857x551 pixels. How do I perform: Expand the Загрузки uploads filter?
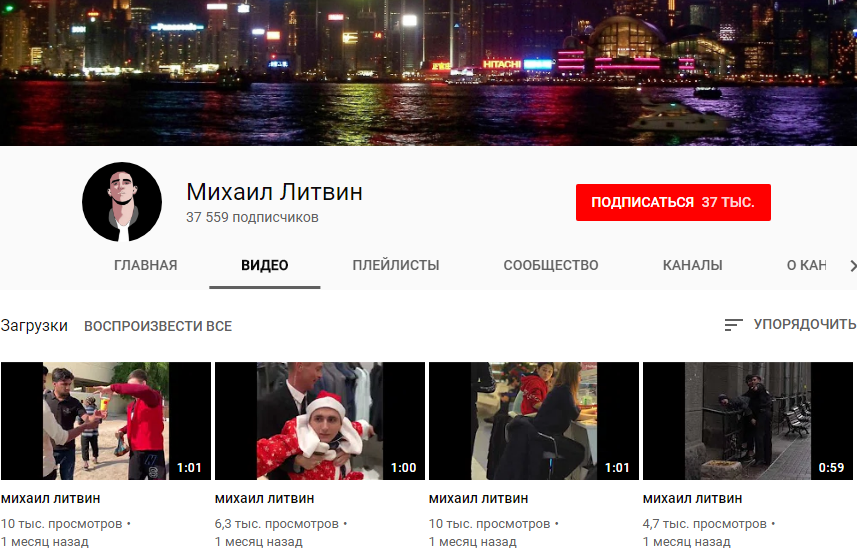point(34,326)
